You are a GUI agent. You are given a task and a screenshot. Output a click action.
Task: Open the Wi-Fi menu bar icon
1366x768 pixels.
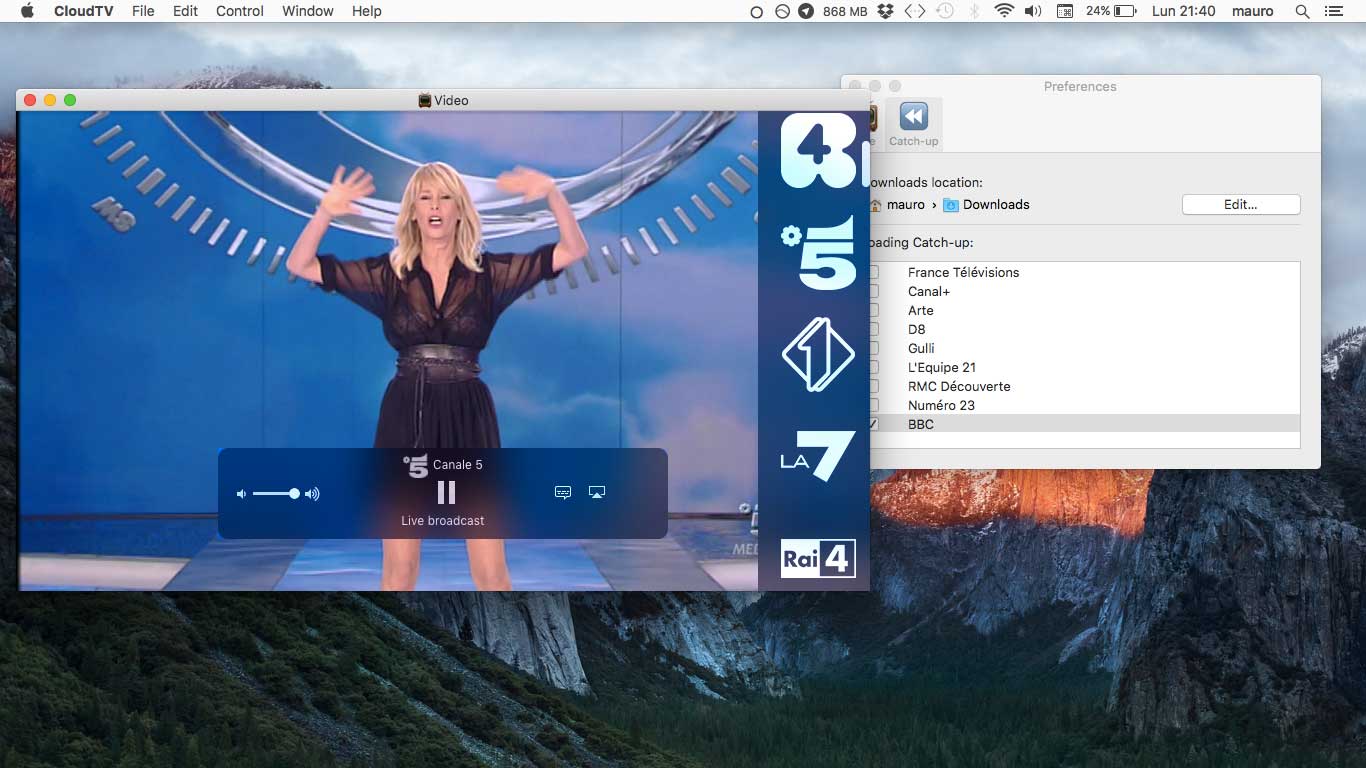click(1004, 11)
